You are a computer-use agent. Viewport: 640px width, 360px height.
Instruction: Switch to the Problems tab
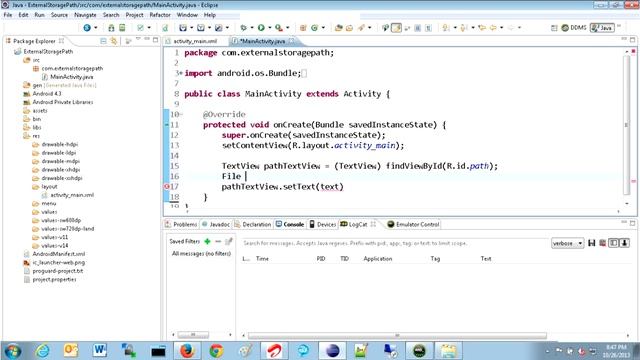[x=181, y=224]
